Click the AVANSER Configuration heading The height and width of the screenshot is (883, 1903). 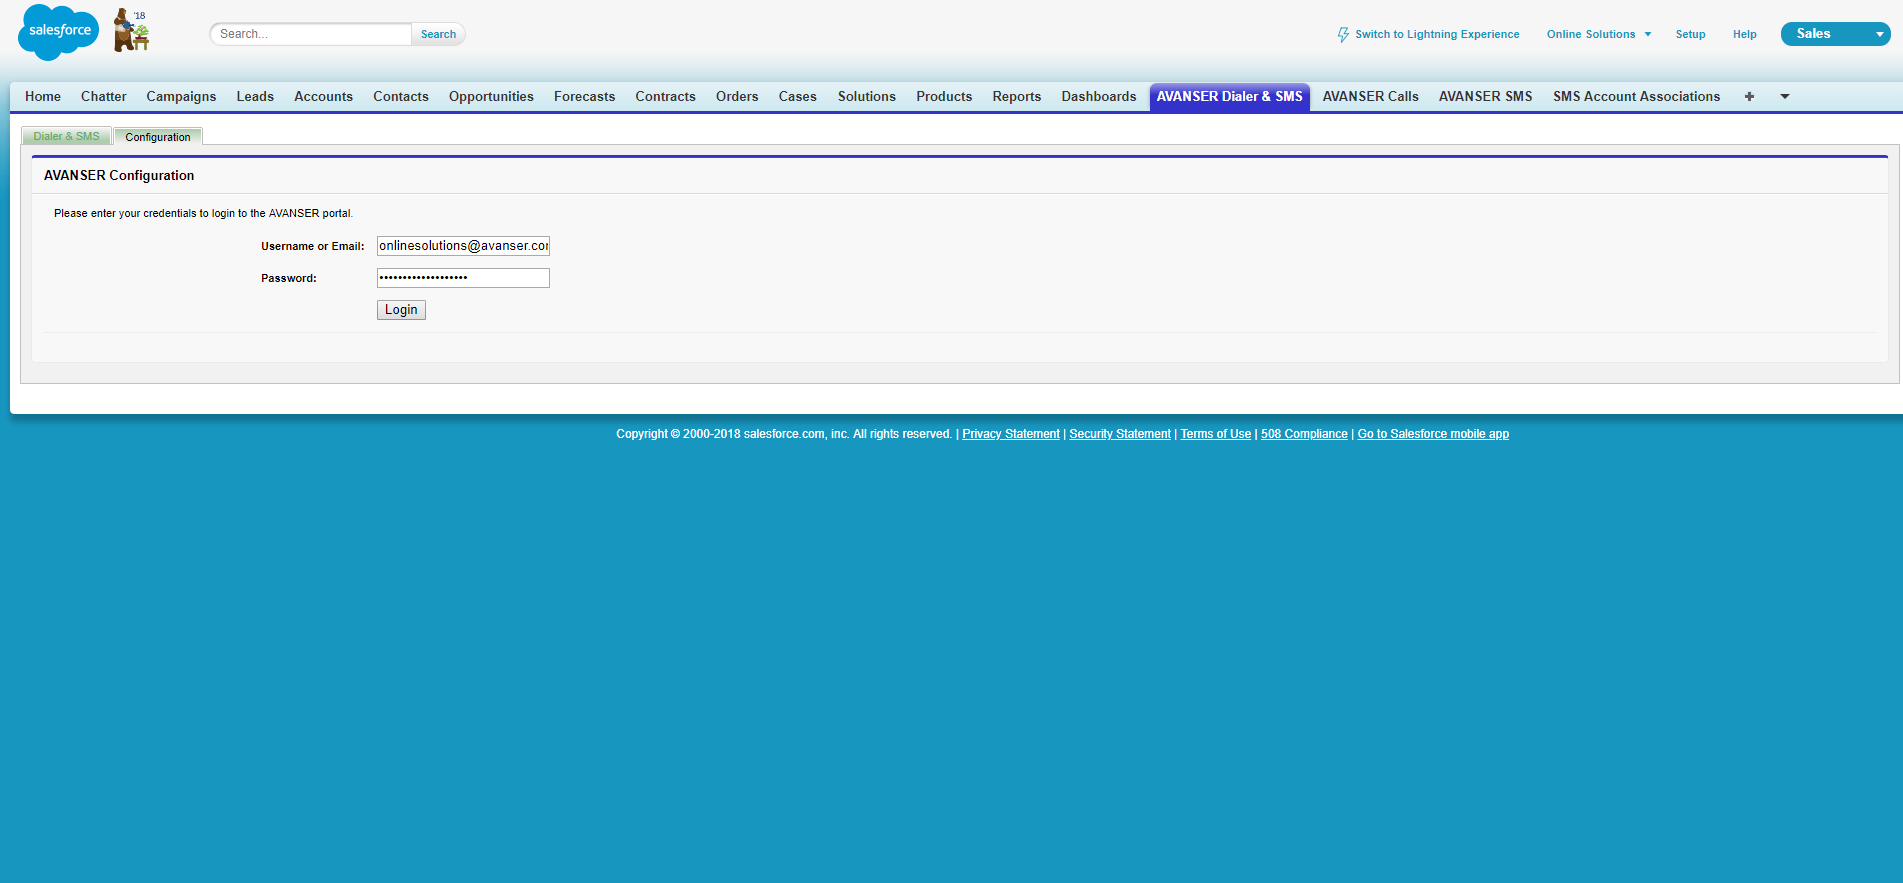(119, 175)
